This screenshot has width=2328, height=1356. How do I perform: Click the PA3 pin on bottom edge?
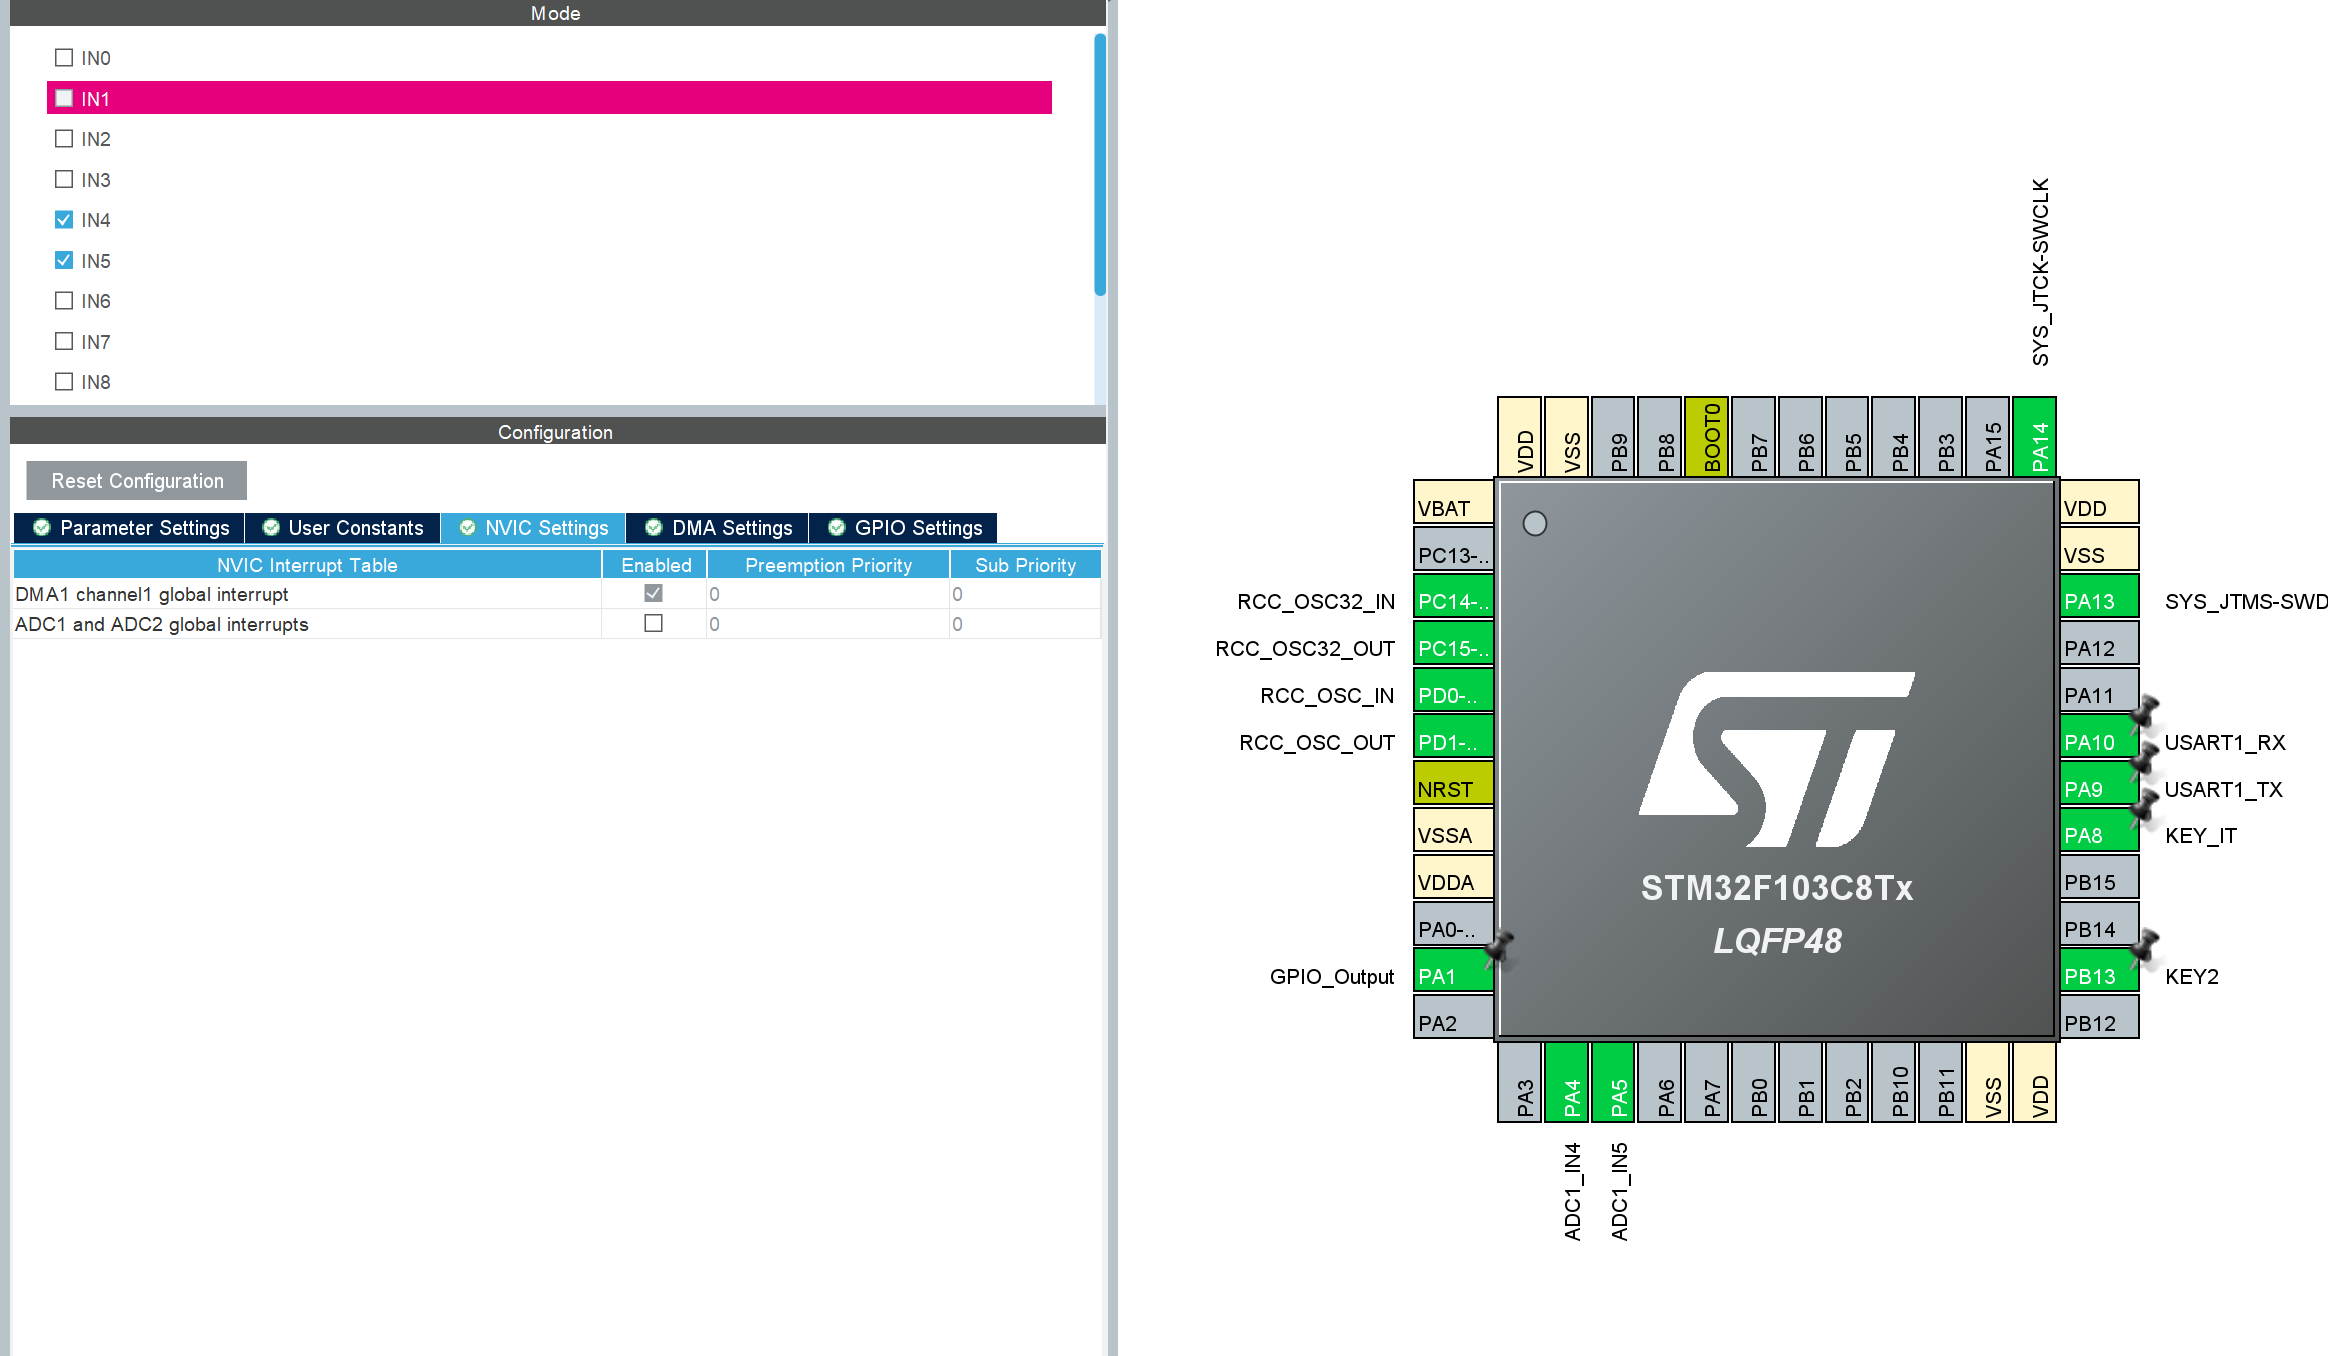[1520, 1082]
